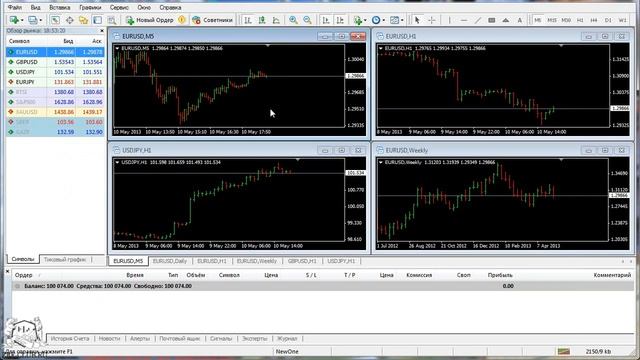Select the GBPUSD row in Market Watch
640x360 pixels.
coord(55,62)
